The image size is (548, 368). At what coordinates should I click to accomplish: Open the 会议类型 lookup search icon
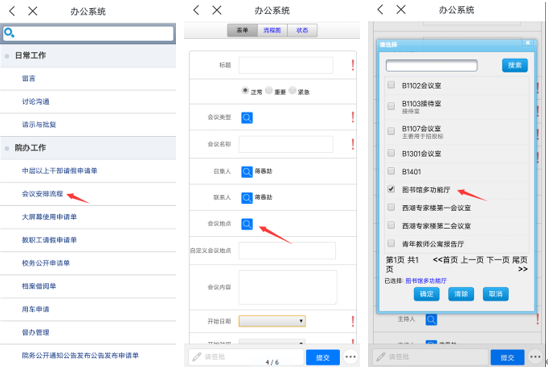click(x=247, y=118)
